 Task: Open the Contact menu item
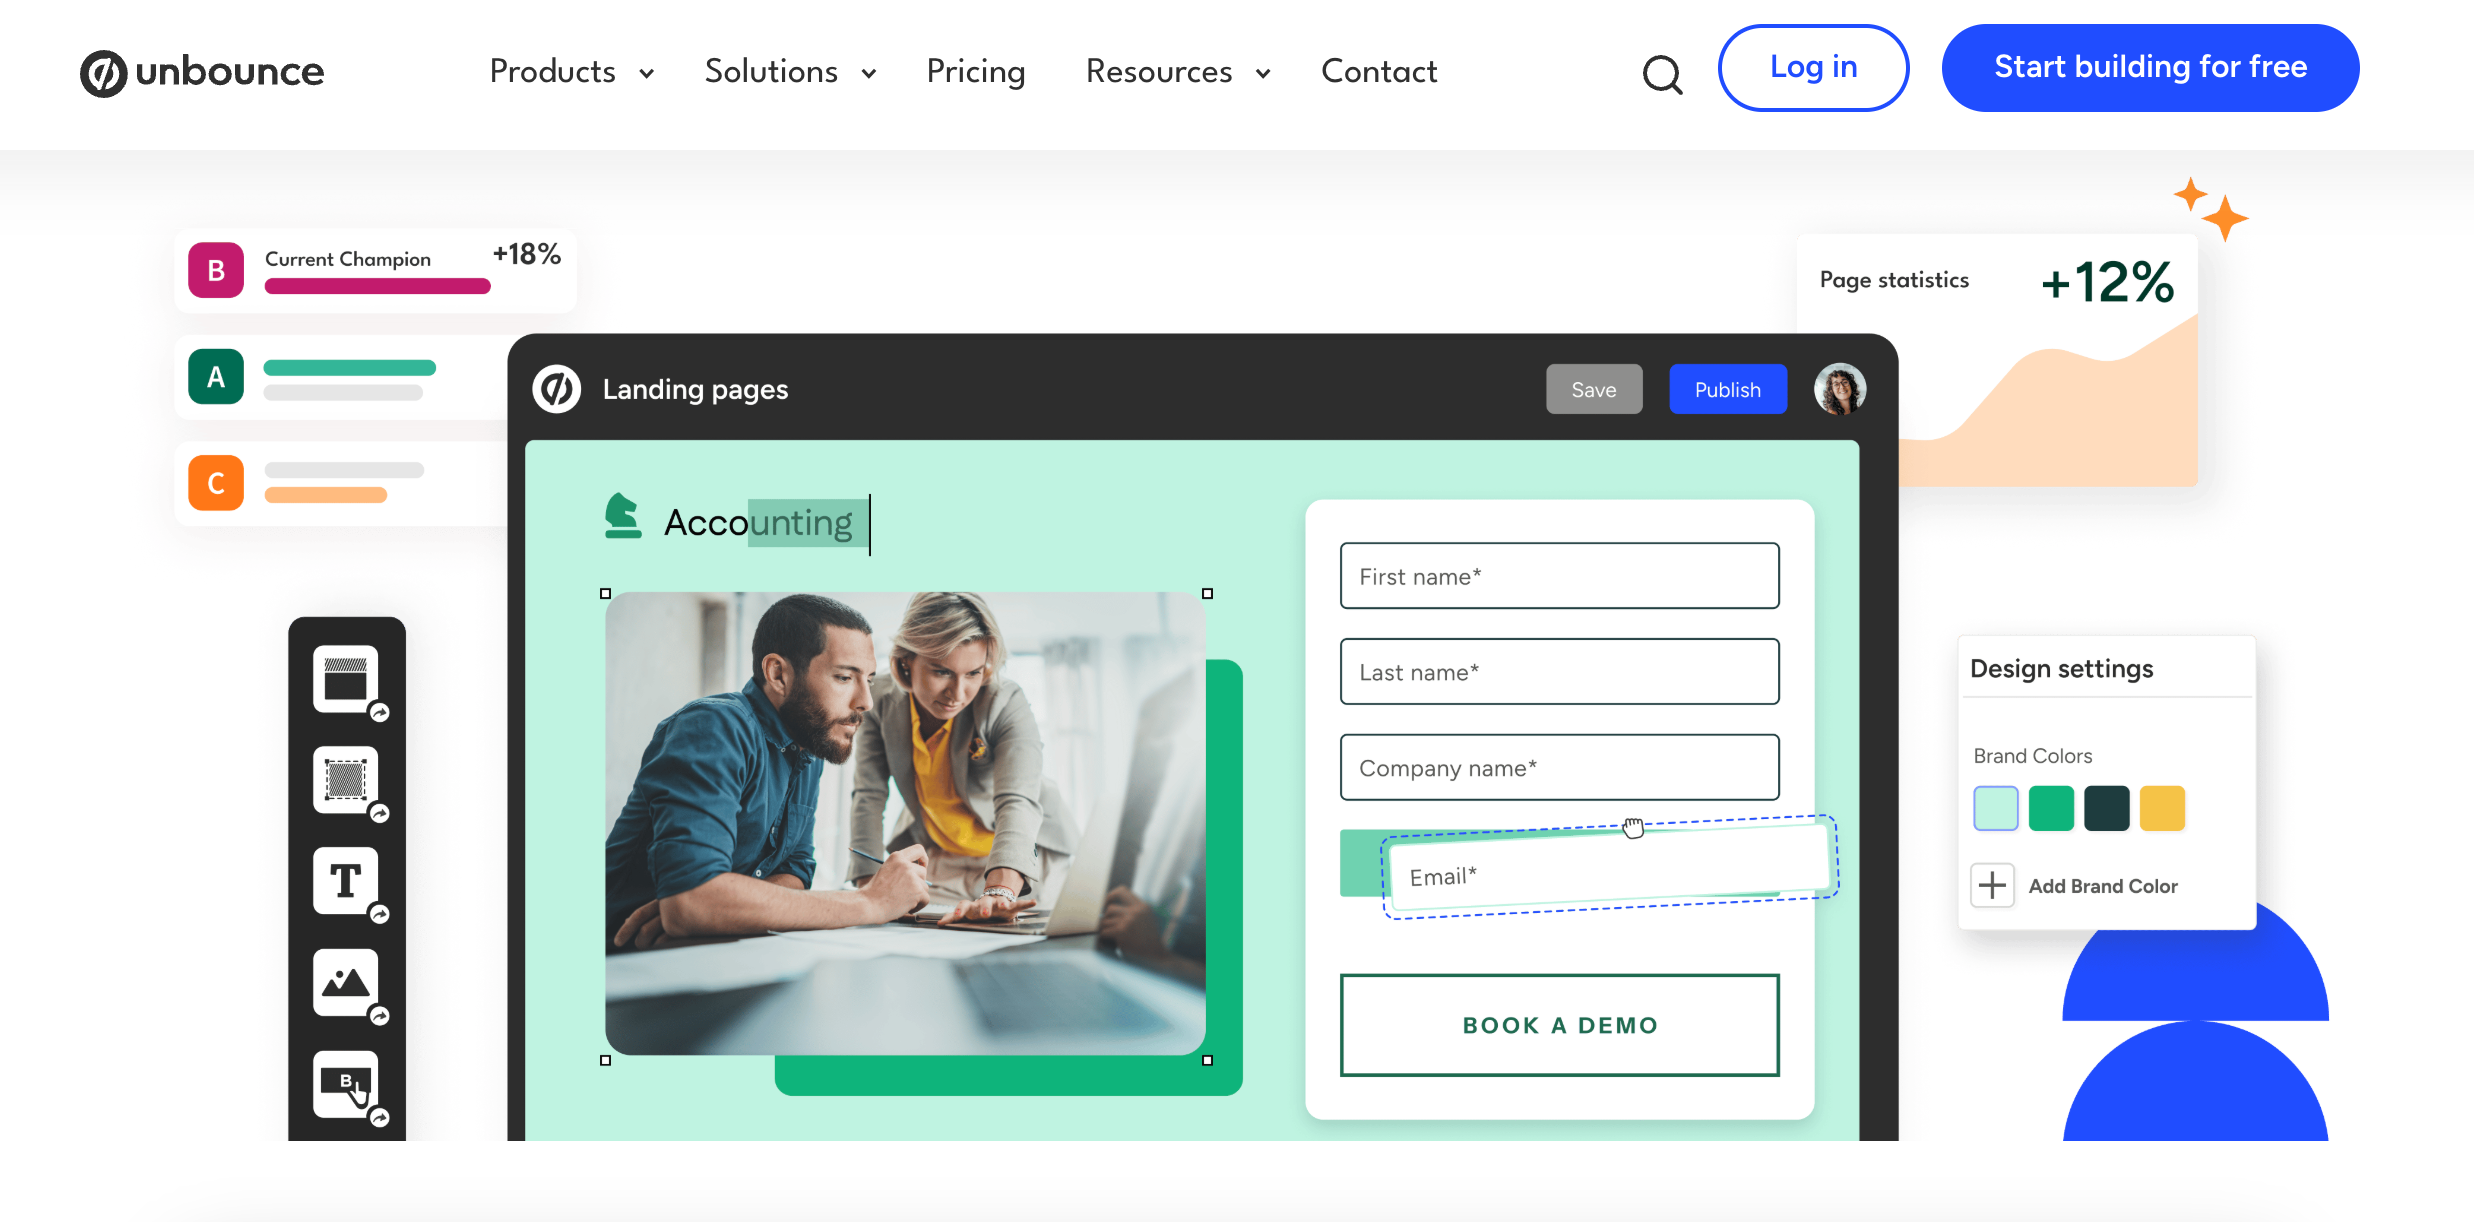pyautogui.click(x=1379, y=72)
